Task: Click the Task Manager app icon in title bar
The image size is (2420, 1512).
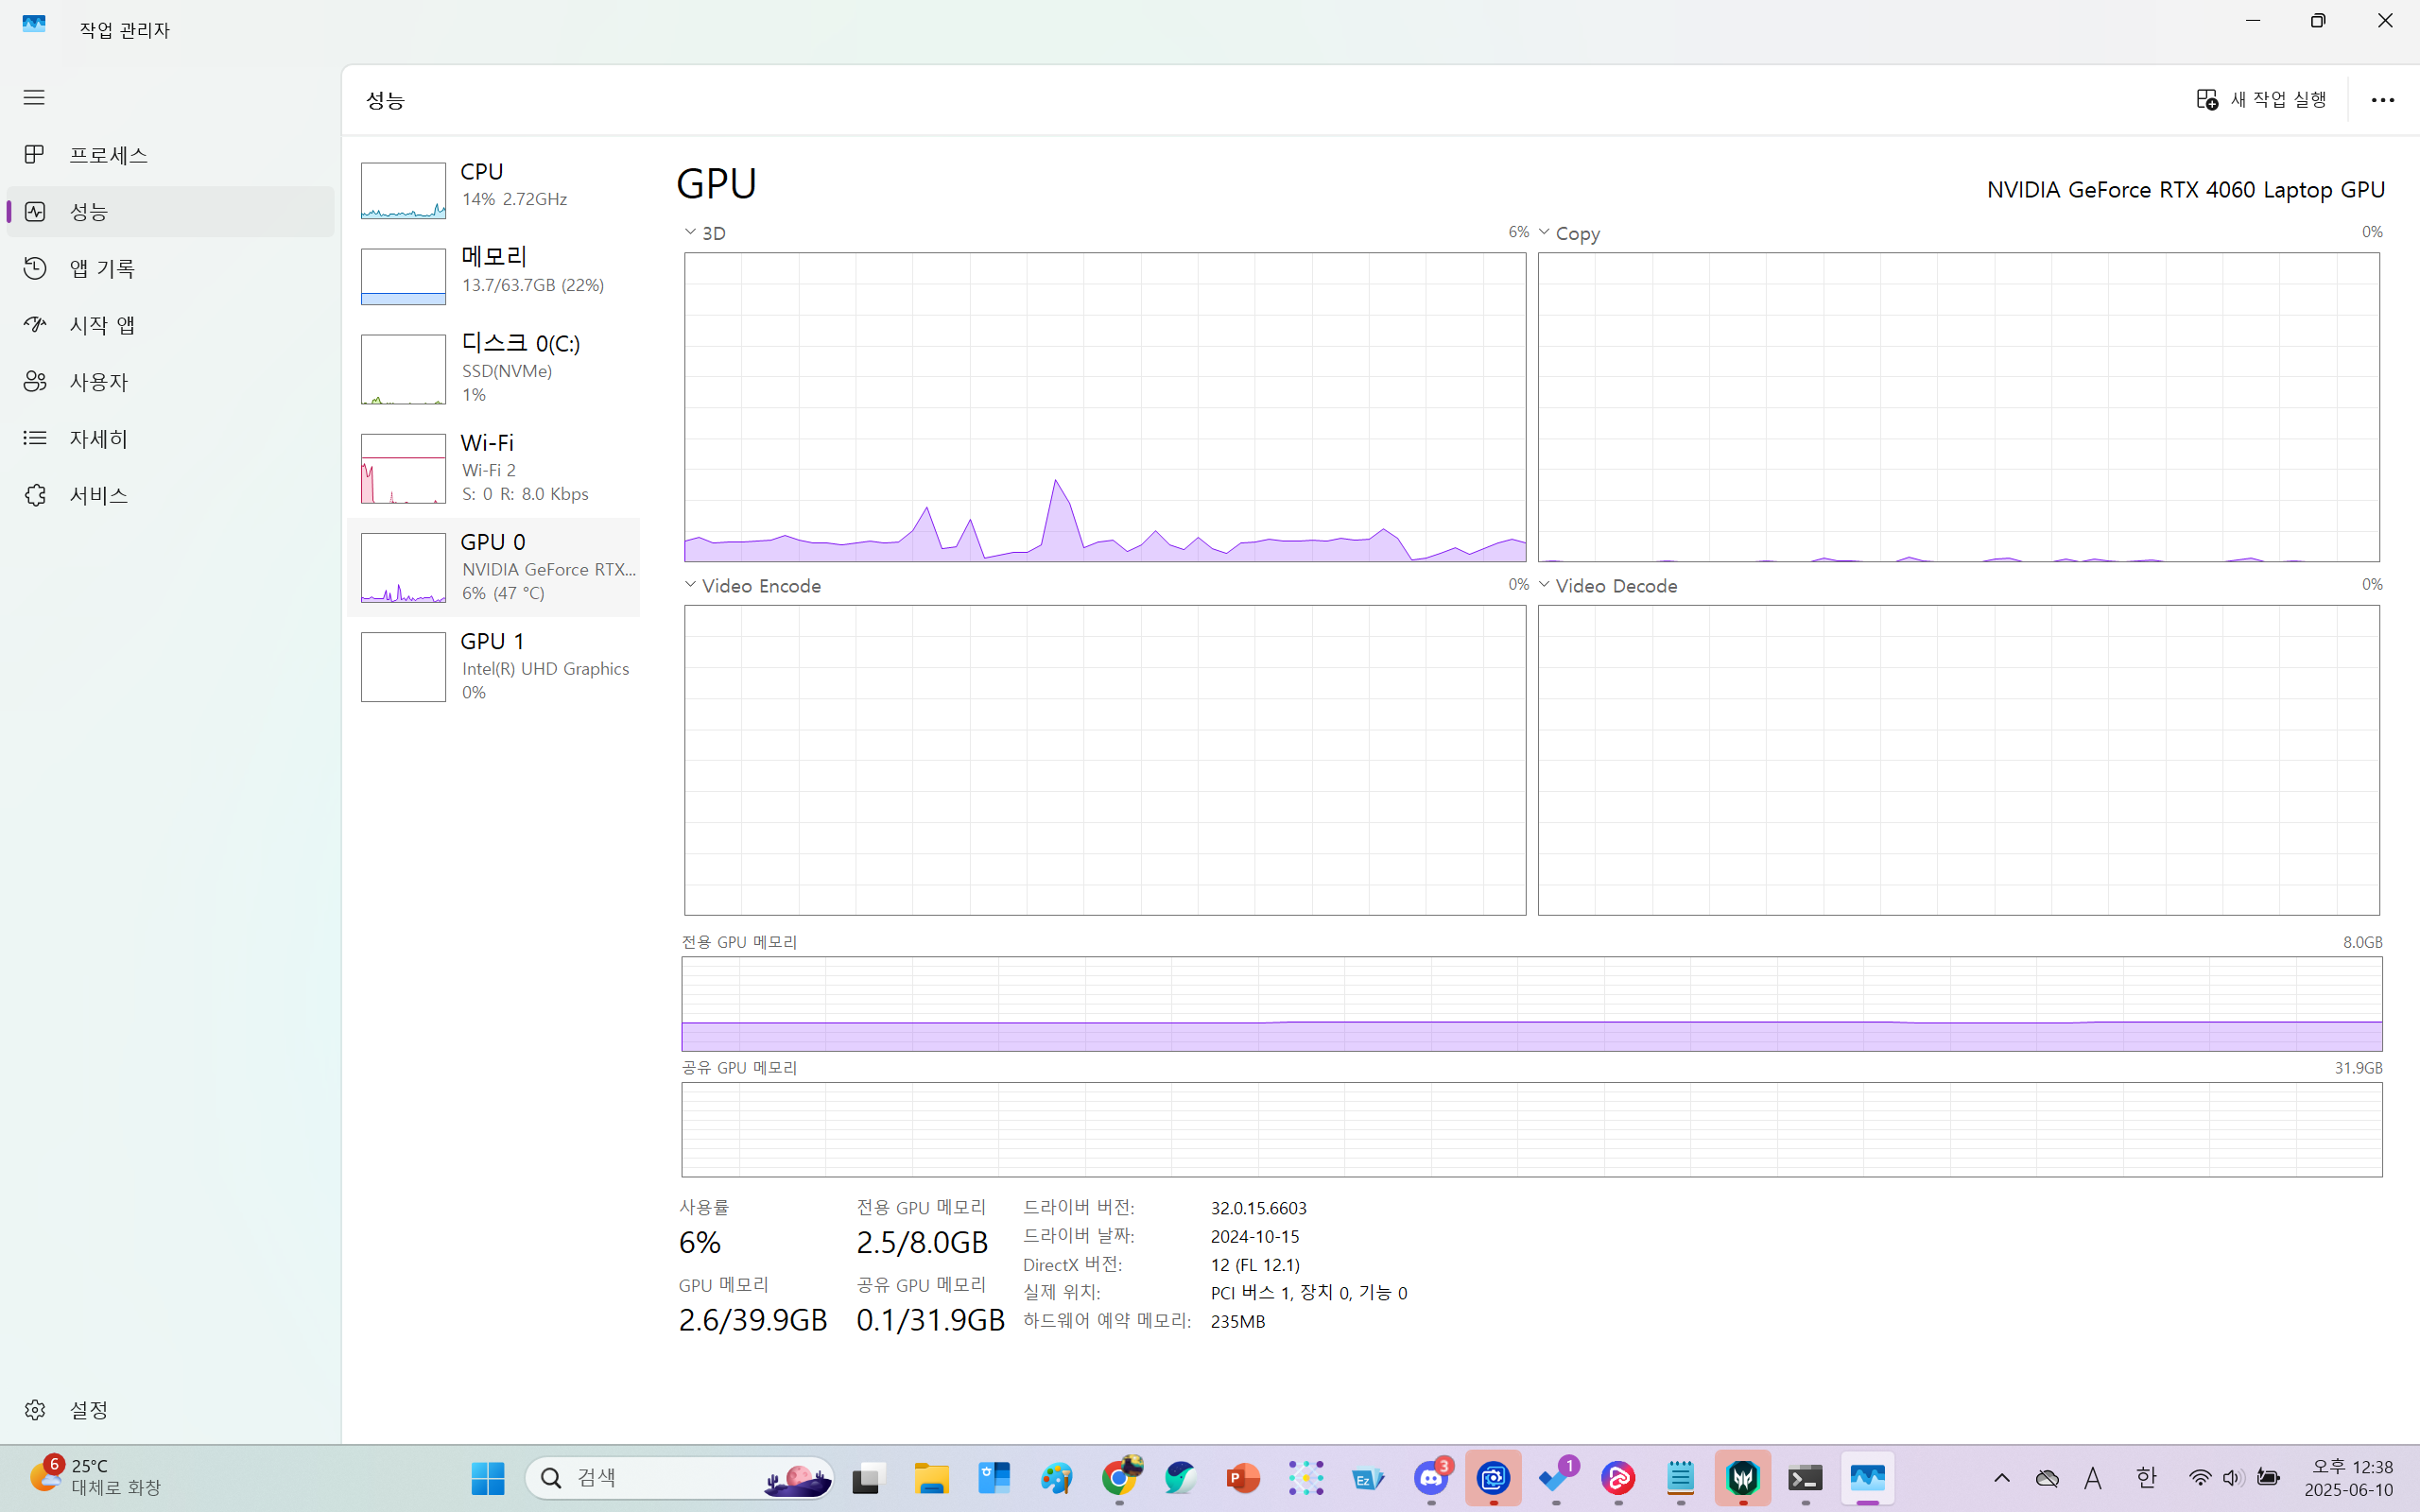Action: pyautogui.click(x=34, y=24)
